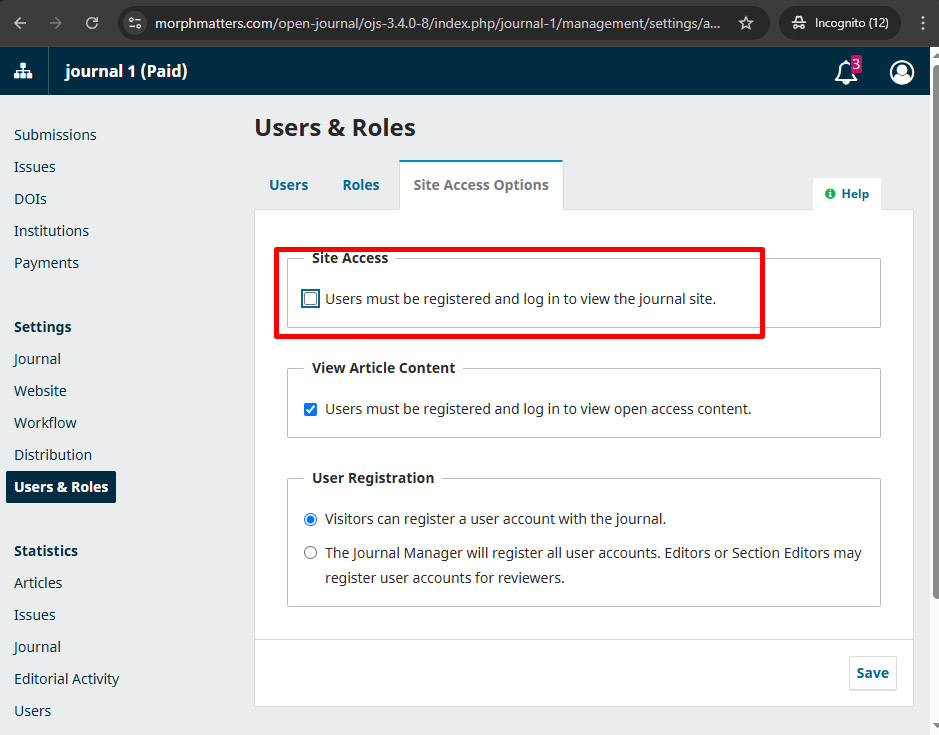
Task: Click the address bar URL field
Action: 437,23
